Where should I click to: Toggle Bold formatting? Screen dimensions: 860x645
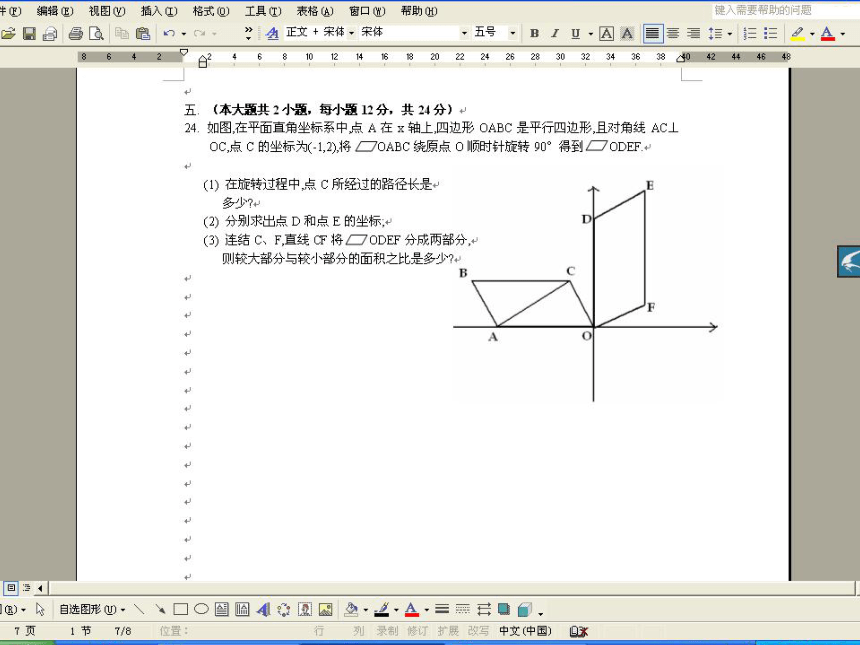534,33
